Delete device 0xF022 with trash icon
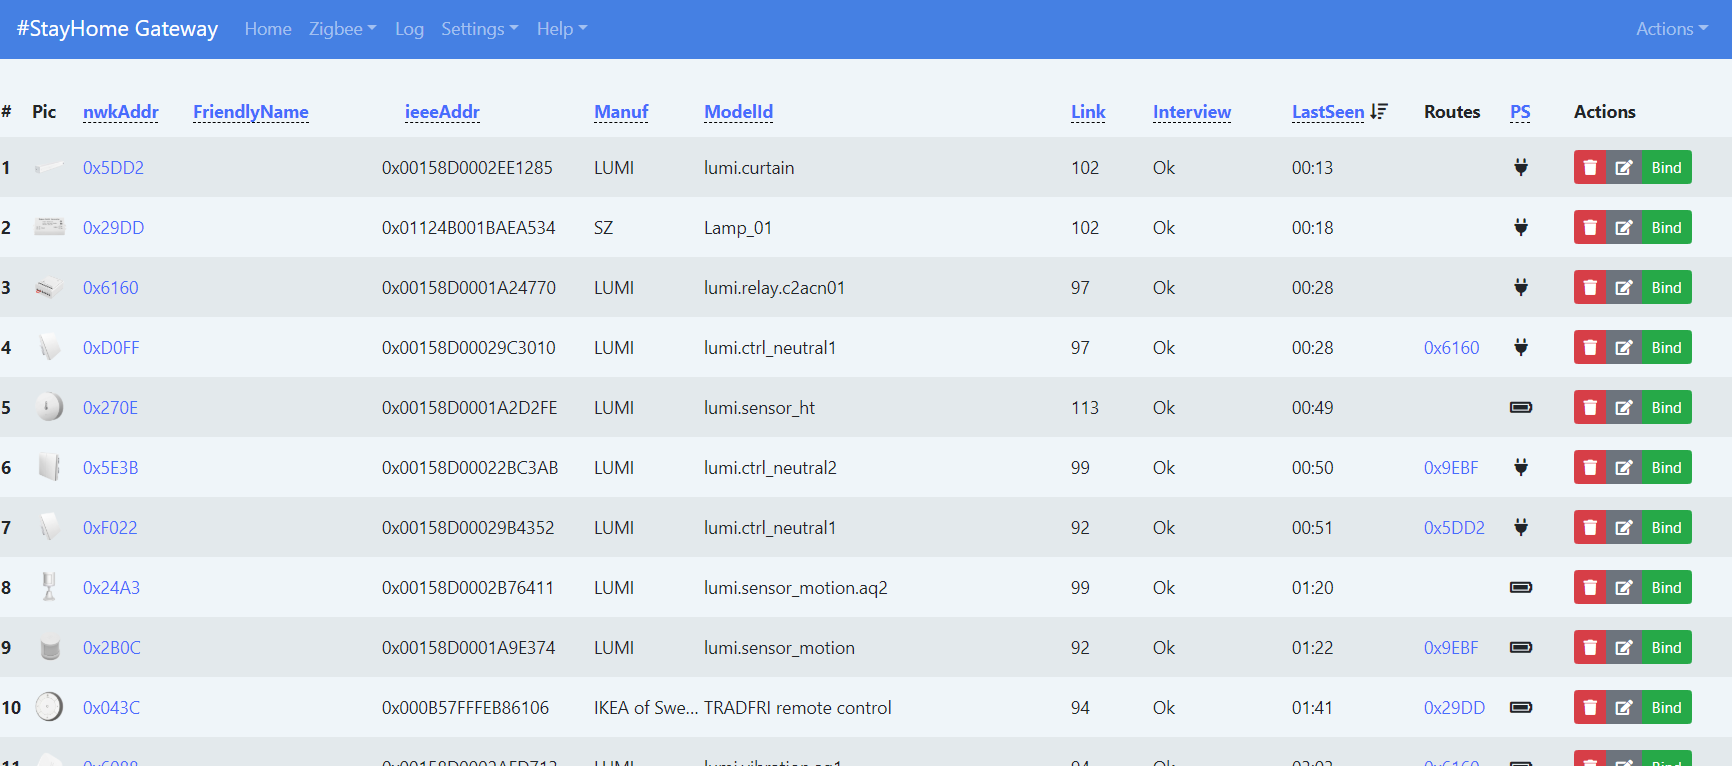Image resolution: width=1732 pixels, height=766 pixels. tap(1590, 527)
